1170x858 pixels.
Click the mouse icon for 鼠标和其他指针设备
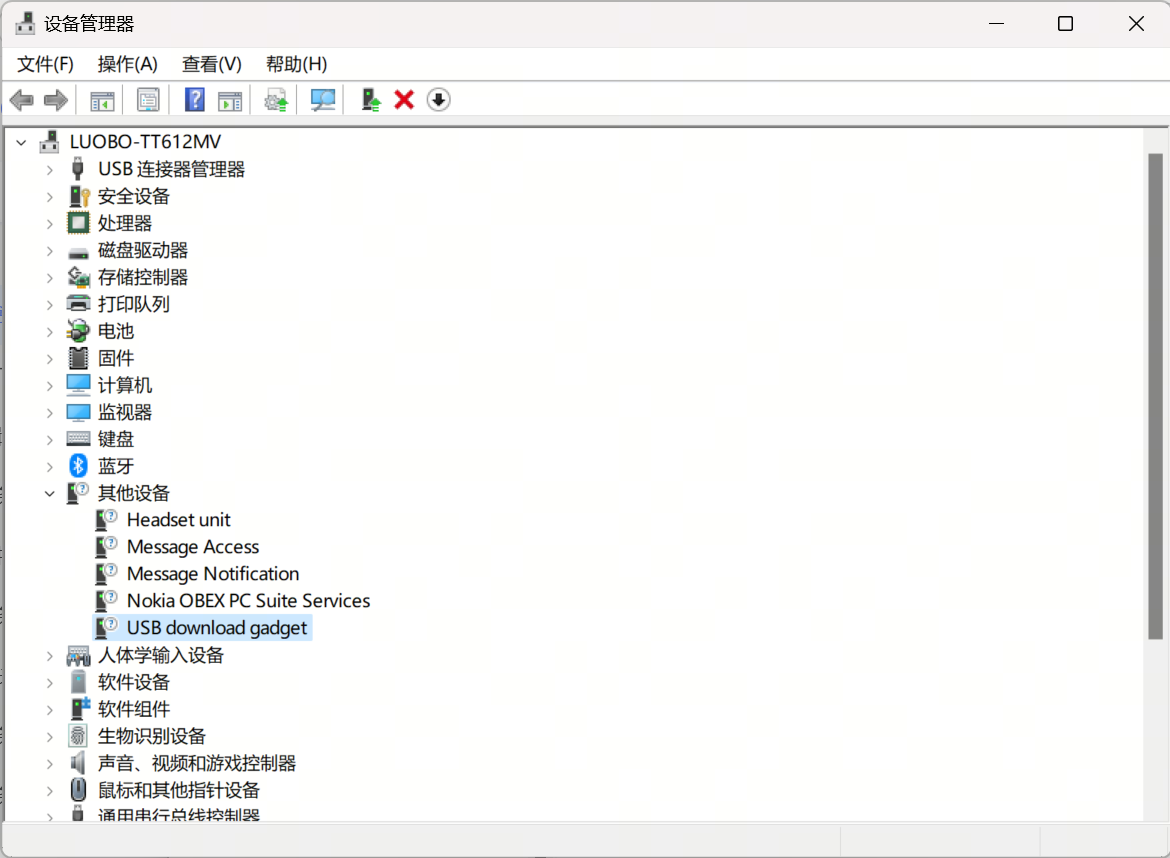[x=78, y=790]
